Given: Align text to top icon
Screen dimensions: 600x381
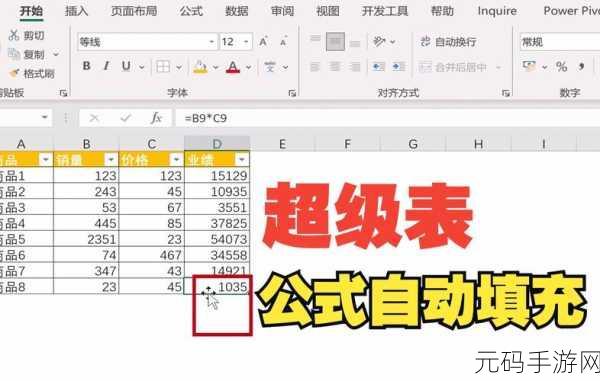Looking at the screenshot, I should coord(315,39).
